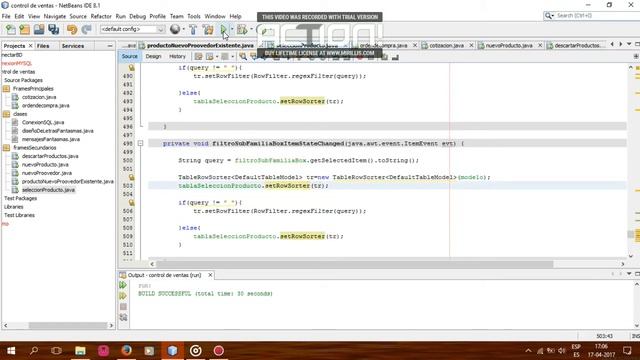Open the default config combo box
Screen dimensions: 640x360
pyautogui.click(x=132, y=29)
